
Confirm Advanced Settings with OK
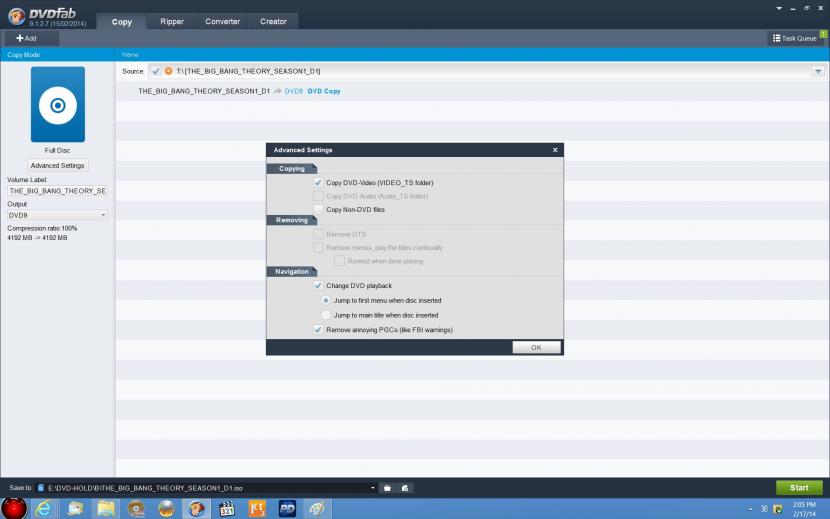point(536,347)
